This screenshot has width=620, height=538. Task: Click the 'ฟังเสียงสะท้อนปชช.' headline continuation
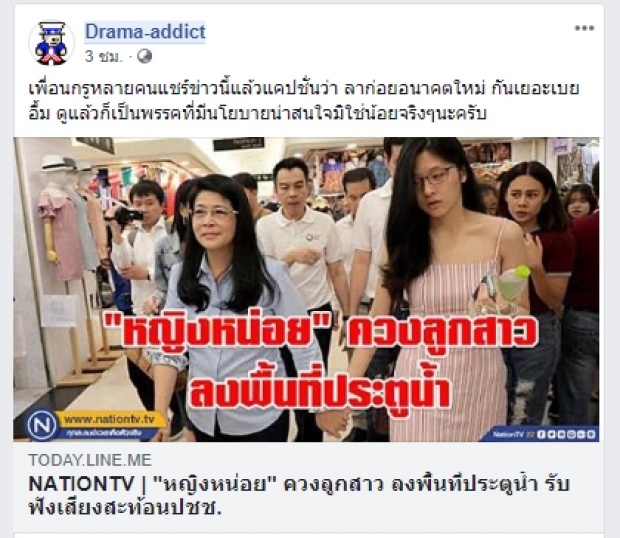click(x=125, y=508)
